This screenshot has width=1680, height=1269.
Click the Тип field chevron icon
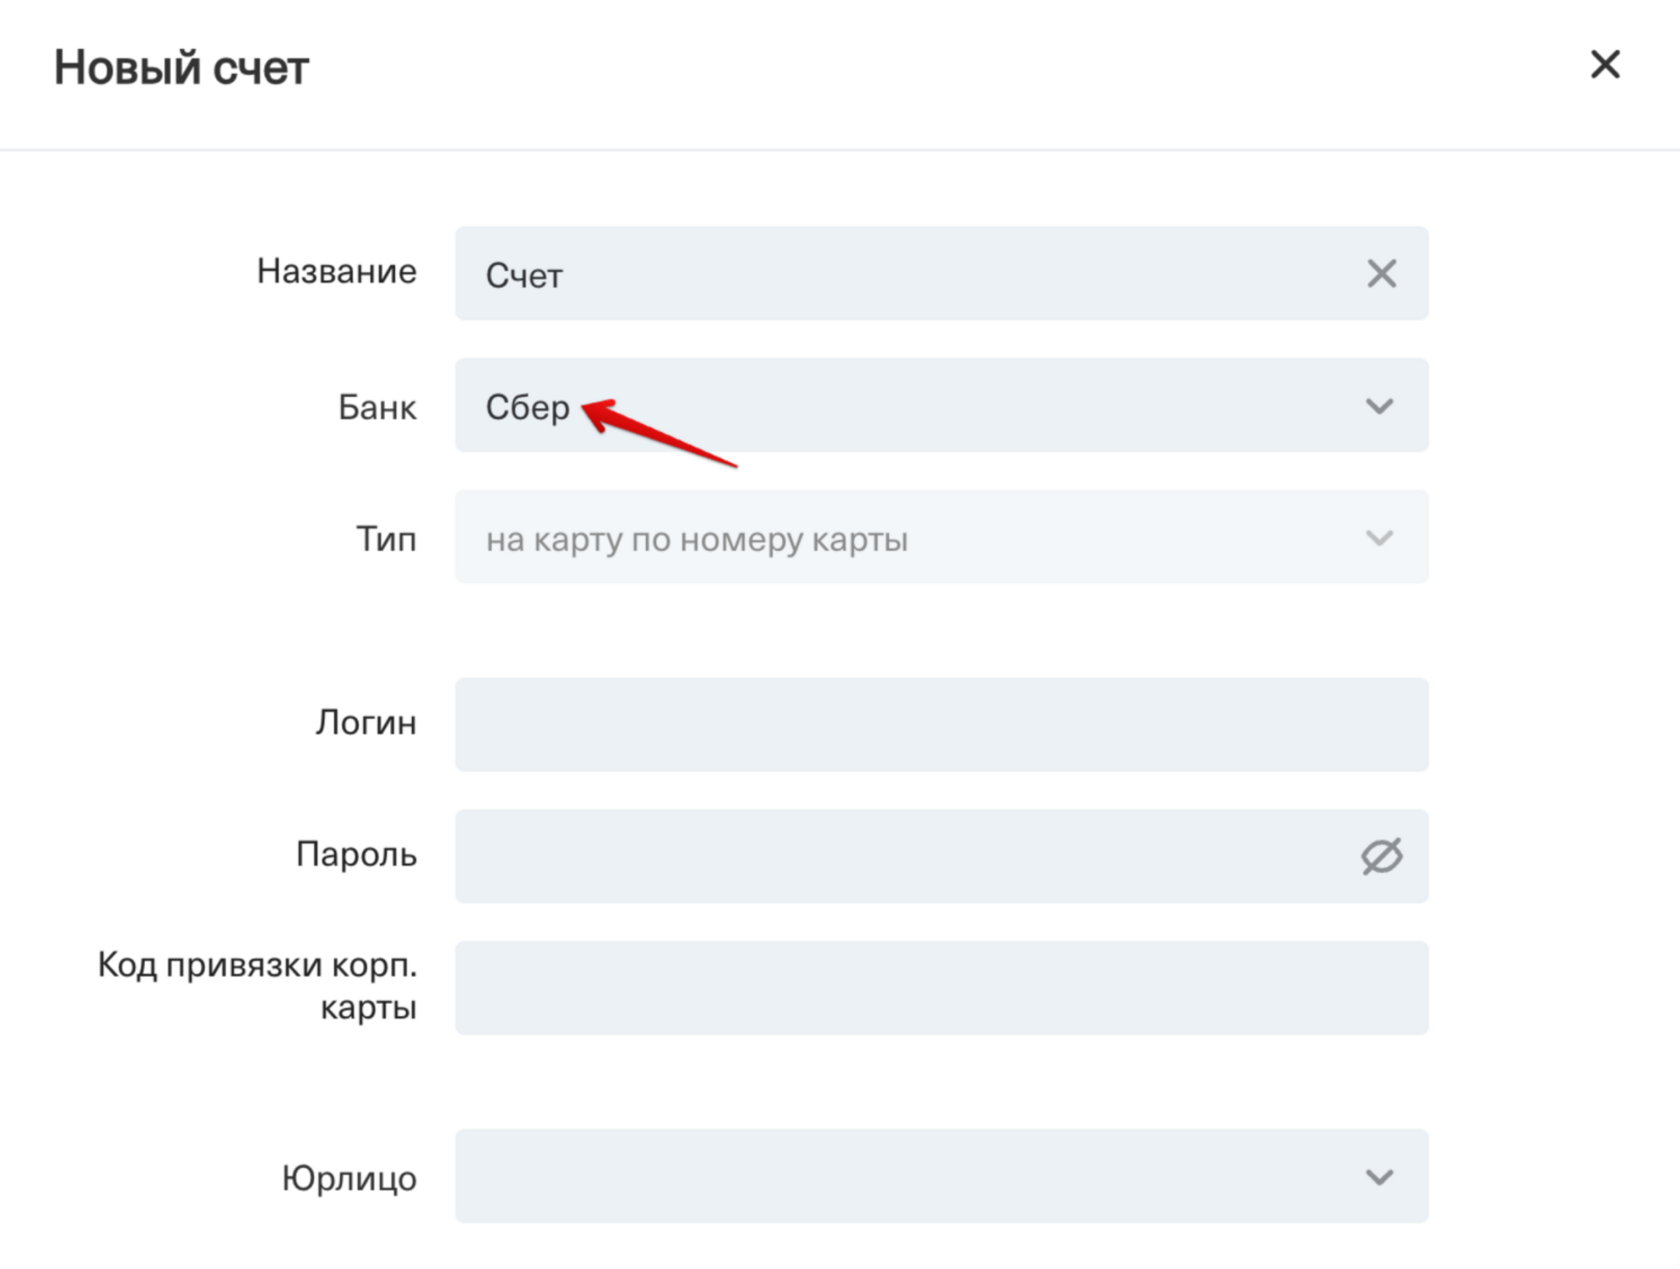coord(1379,538)
